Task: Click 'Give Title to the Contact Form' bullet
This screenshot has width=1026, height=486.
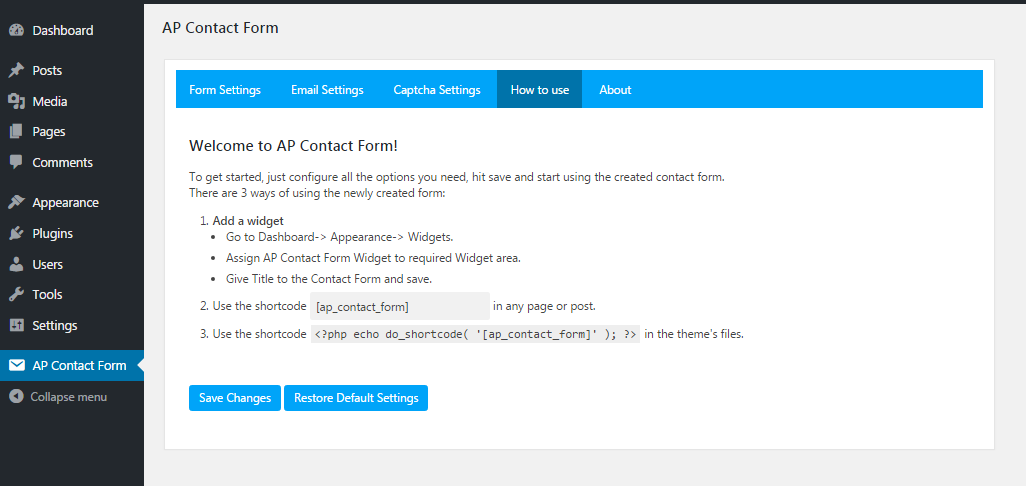Action: point(329,279)
